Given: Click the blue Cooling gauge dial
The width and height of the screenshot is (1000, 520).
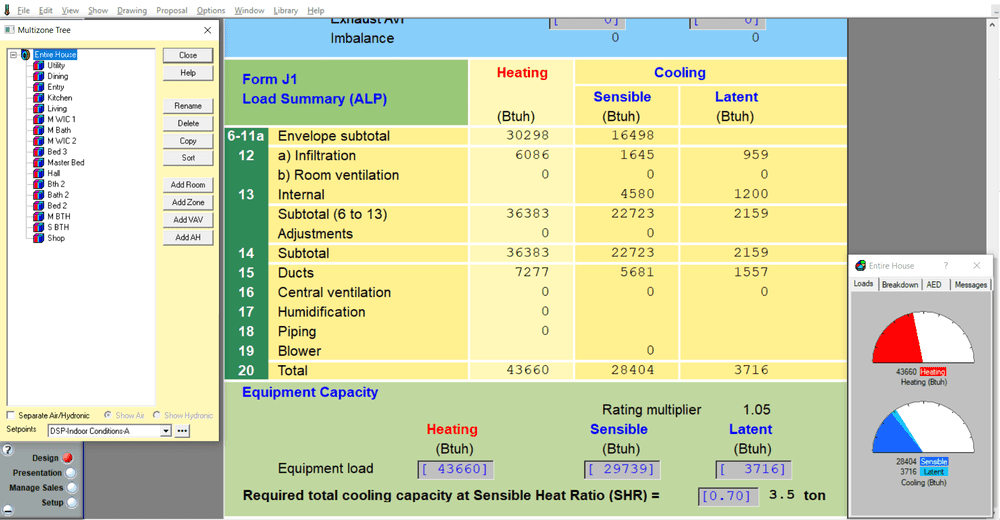Looking at the screenshot, I should [923, 427].
